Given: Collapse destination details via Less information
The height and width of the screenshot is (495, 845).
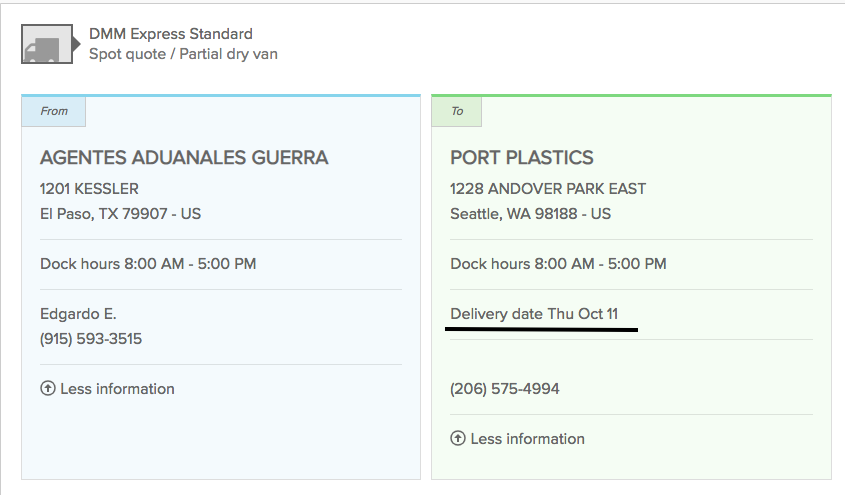Looking at the screenshot, I should pos(517,438).
